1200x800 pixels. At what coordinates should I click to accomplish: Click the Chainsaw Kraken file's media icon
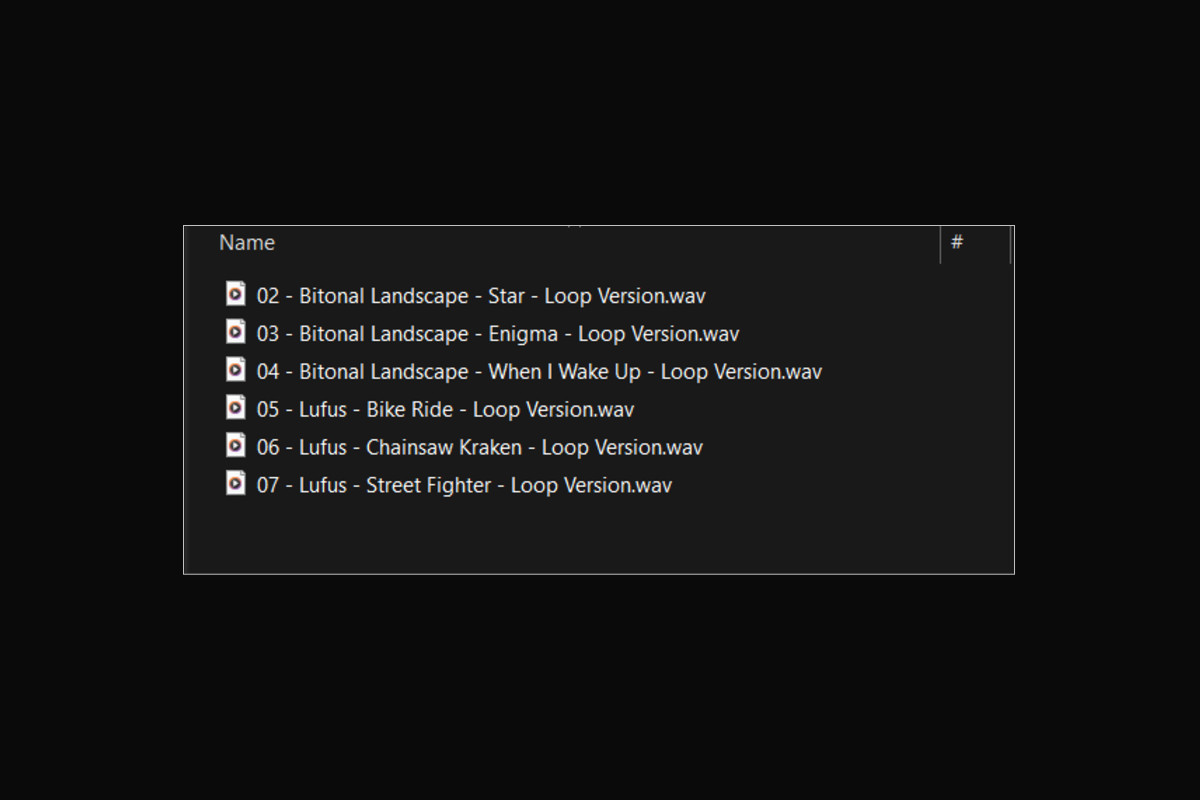[235, 446]
